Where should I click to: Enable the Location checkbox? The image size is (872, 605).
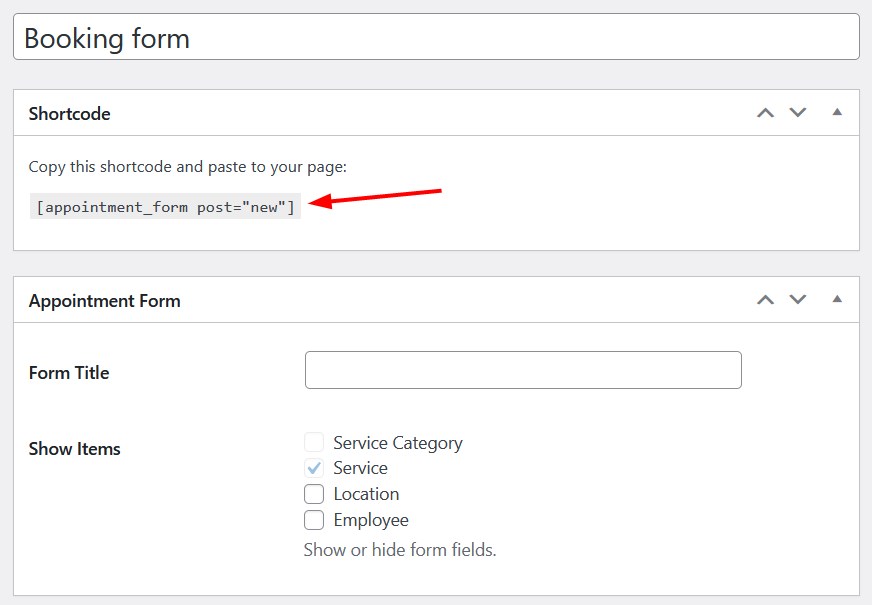[x=314, y=494]
